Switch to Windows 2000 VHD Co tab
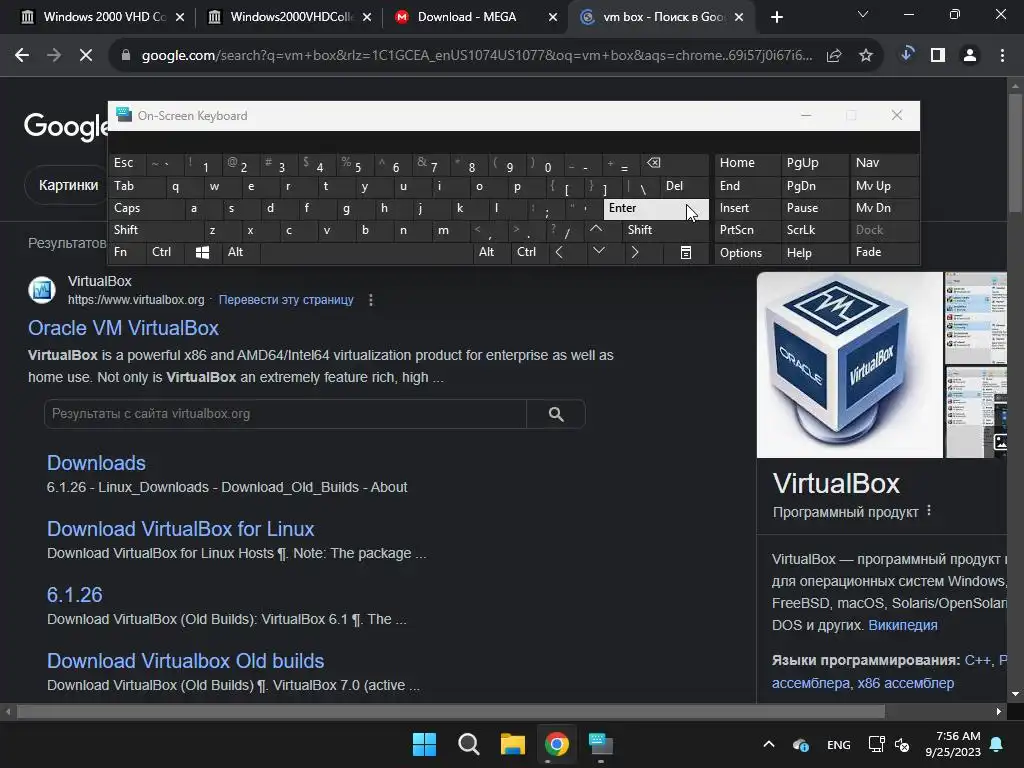The height and width of the screenshot is (768, 1024). click(104, 17)
